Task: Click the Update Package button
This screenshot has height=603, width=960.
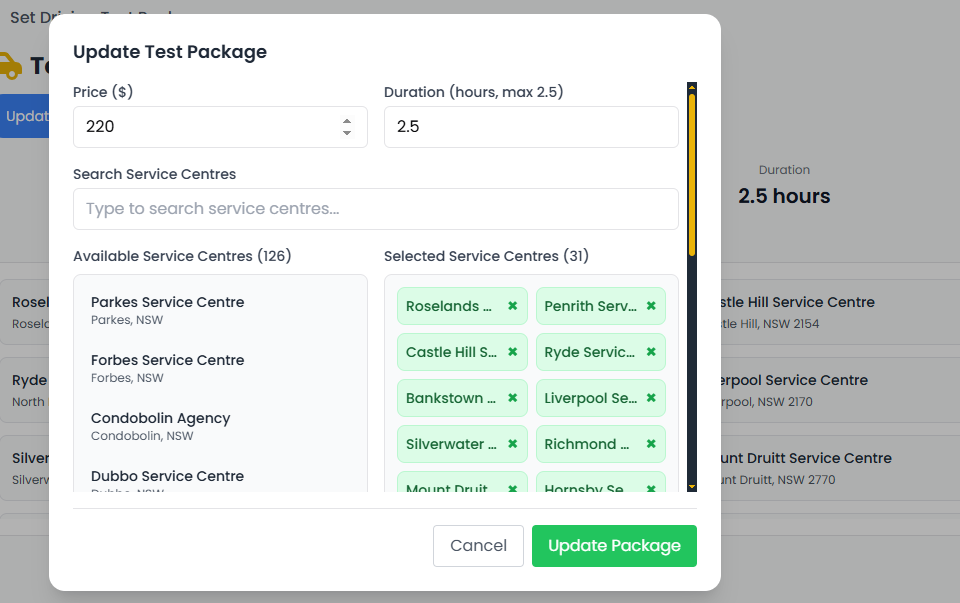Action: coord(614,546)
